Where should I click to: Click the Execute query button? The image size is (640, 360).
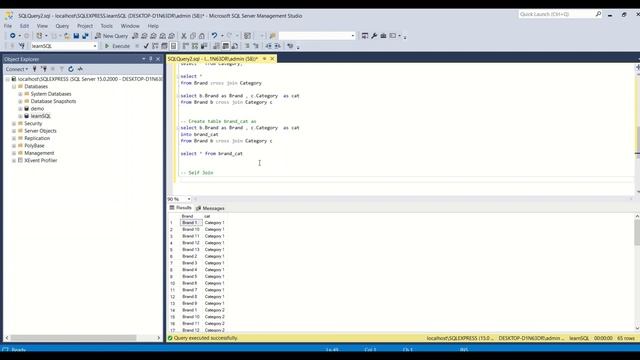click(x=117, y=46)
